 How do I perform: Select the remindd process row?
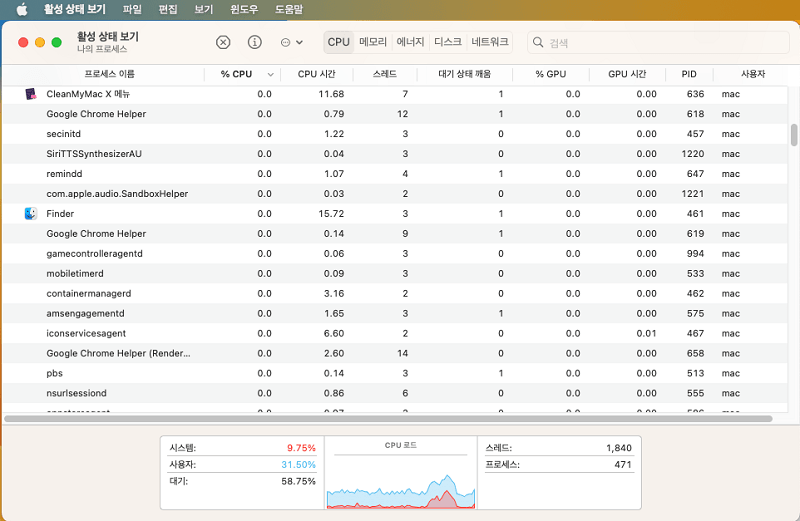(x=395, y=173)
